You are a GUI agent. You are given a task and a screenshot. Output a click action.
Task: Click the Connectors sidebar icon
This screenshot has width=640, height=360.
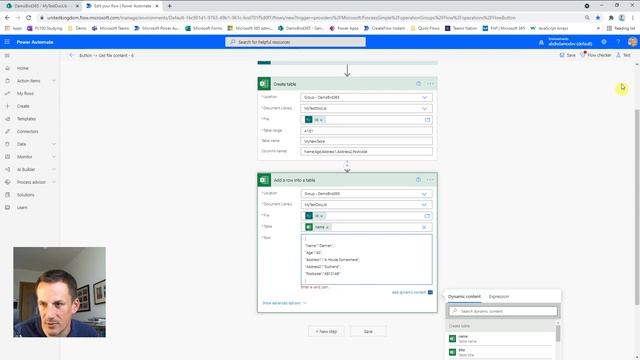(x=7, y=131)
